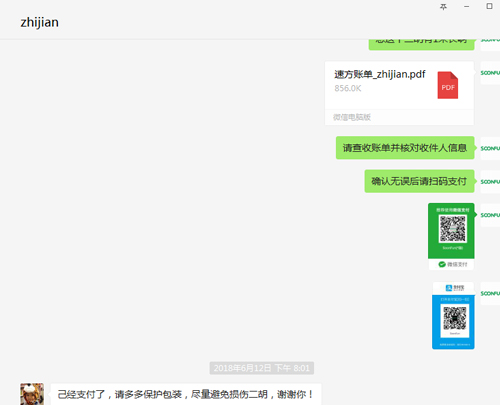This screenshot has height=405, width=500.
Task: Select the message 请查收账单并核对收件人信息
Action: coord(405,148)
